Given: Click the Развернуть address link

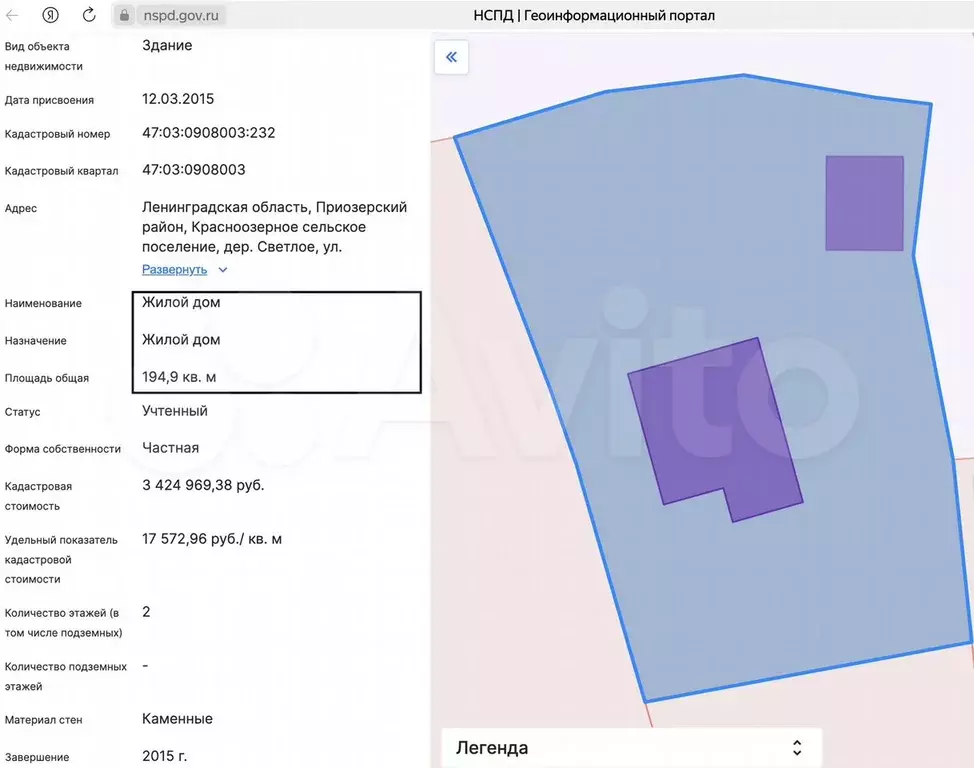Looking at the screenshot, I should (x=175, y=270).
